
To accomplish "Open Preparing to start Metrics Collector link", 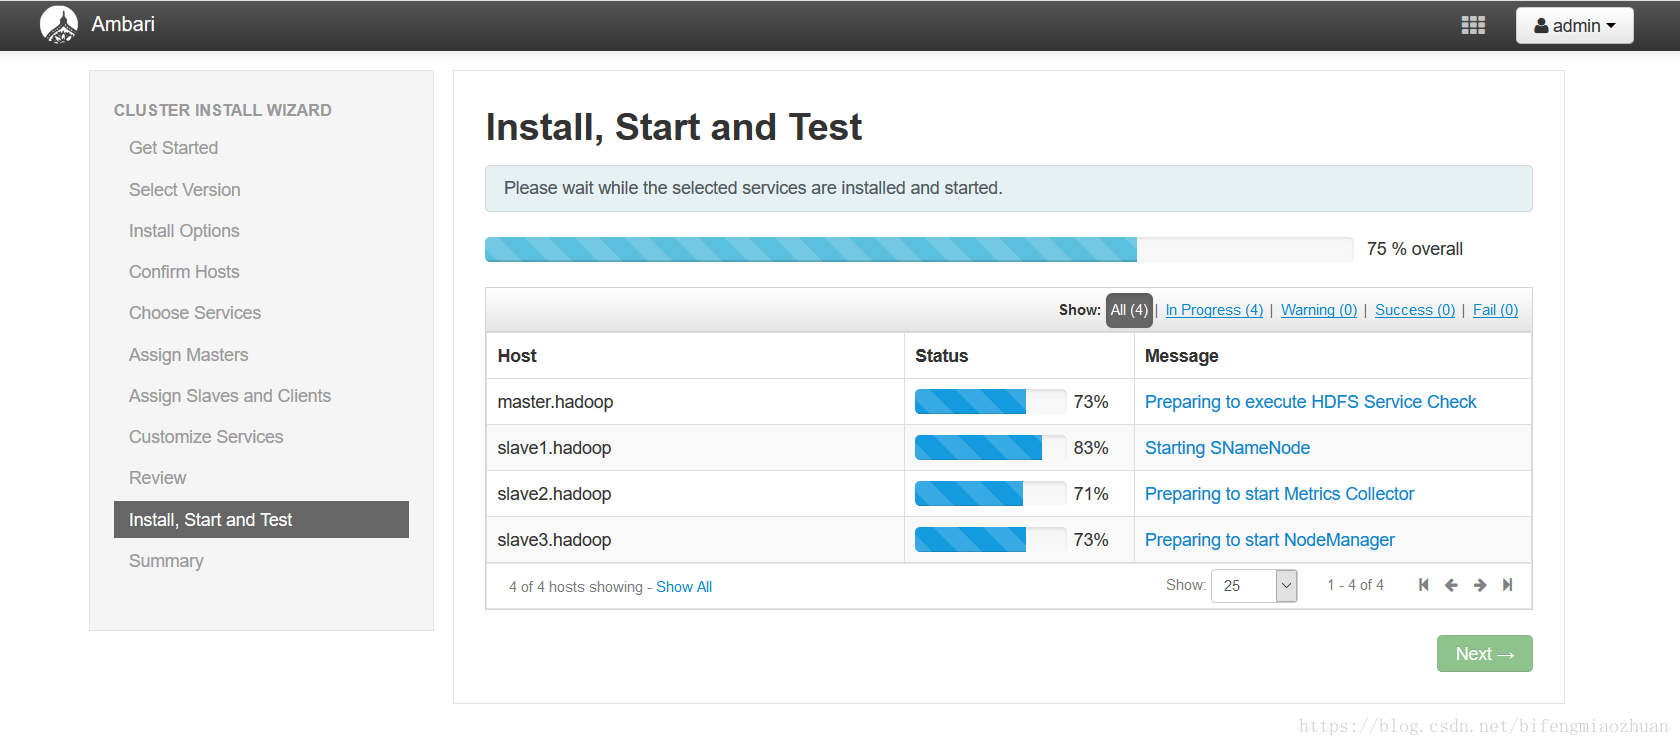I will click(x=1279, y=494).
